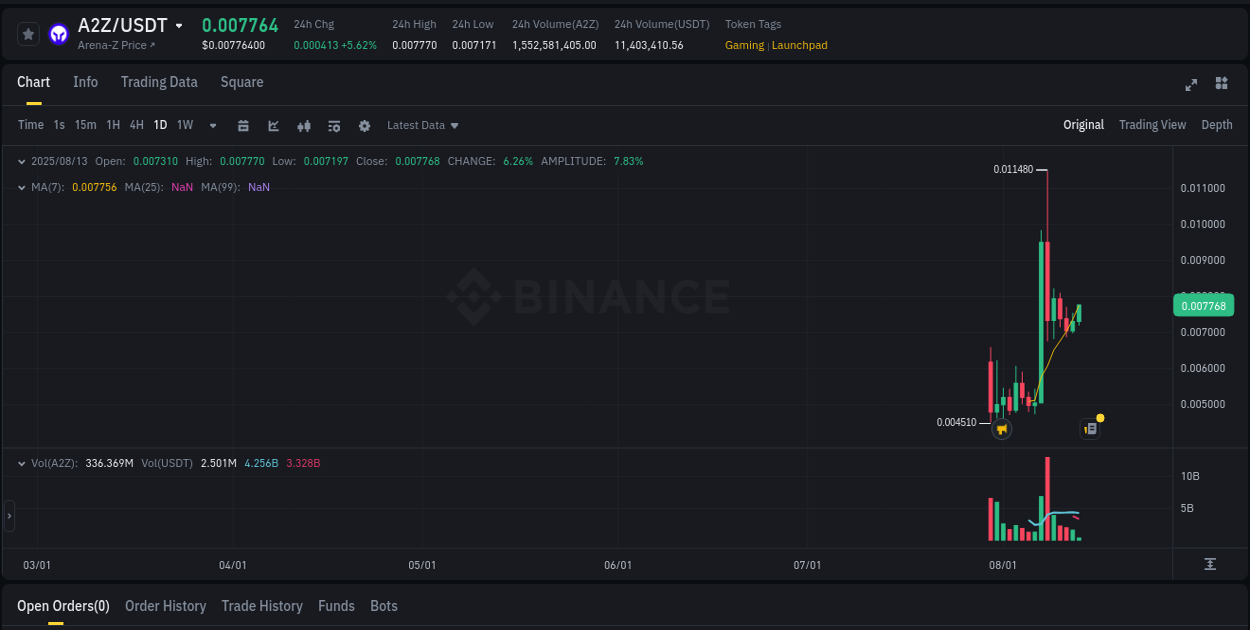Collapse the OHLC info row chevron
This screenshot has height=630, width=1250.
20,160
